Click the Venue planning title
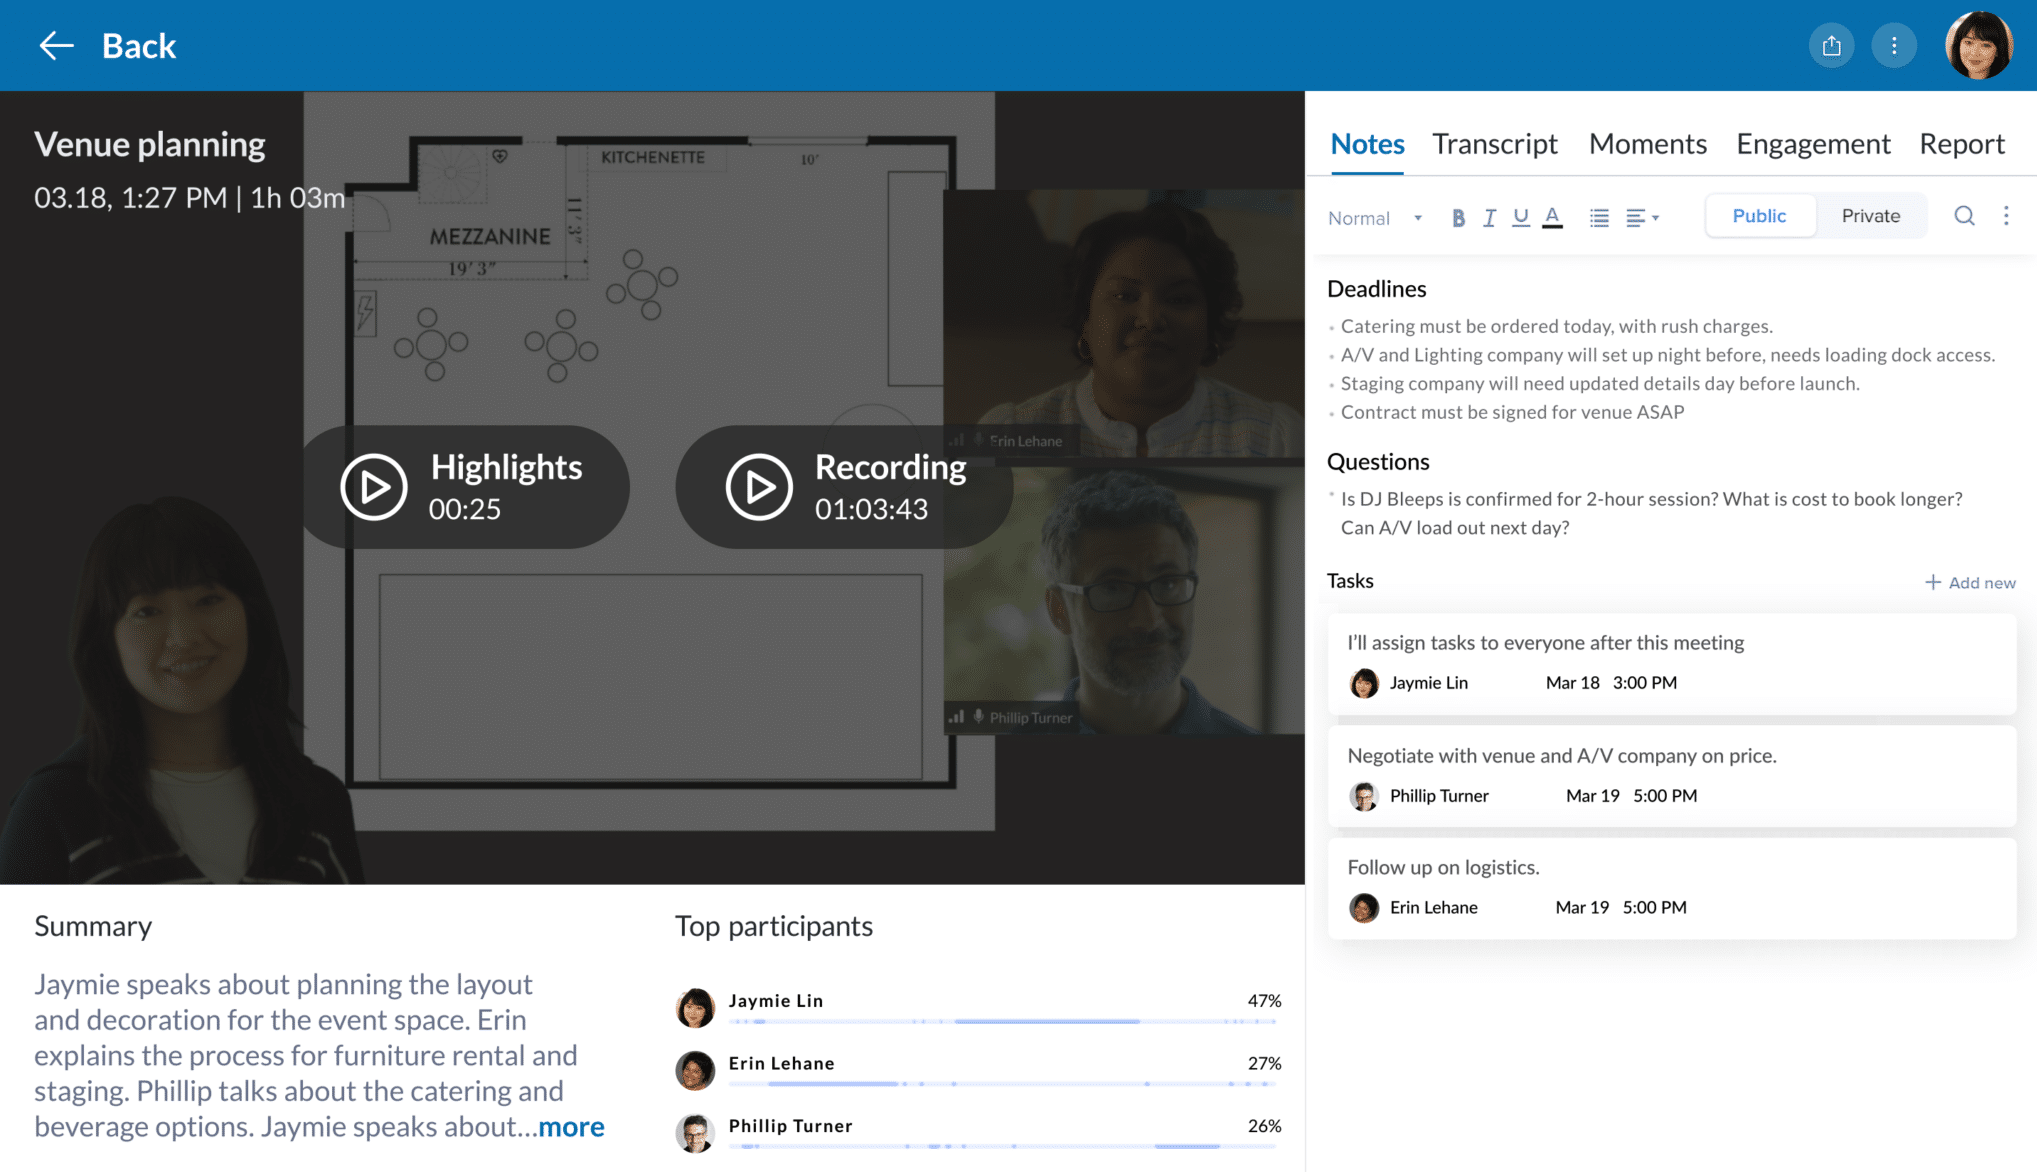The width and height of the screenshot is (2037, 1172). (150, 145)
